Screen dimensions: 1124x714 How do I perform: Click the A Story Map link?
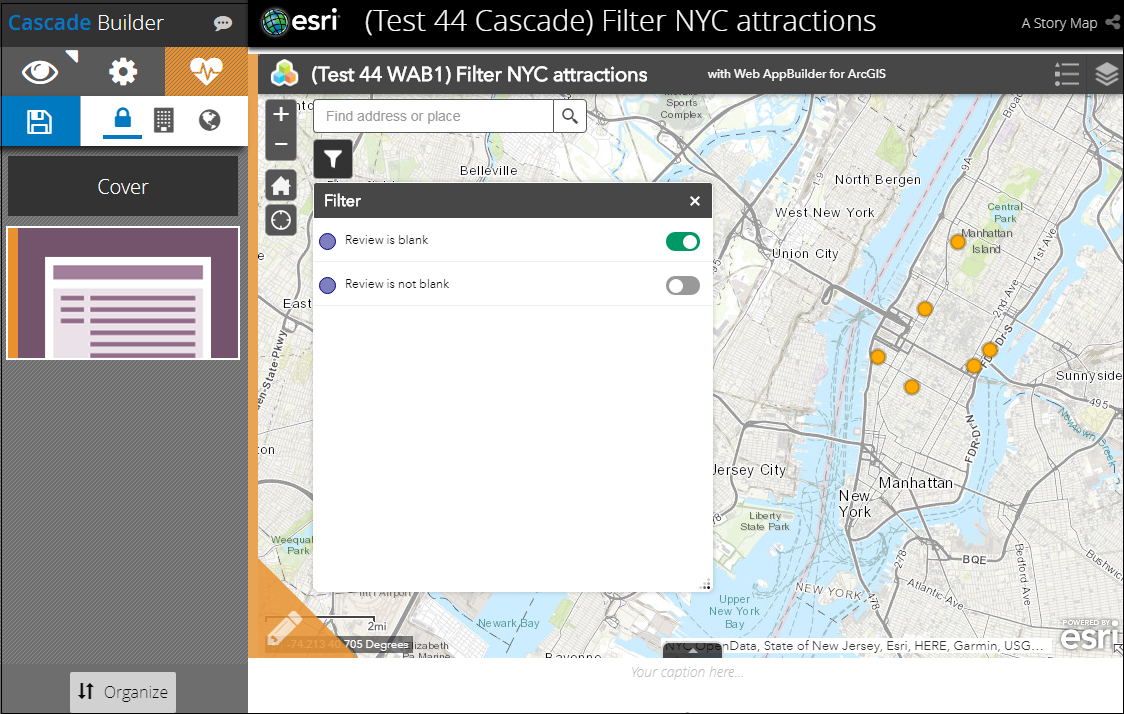[1059, 23]
